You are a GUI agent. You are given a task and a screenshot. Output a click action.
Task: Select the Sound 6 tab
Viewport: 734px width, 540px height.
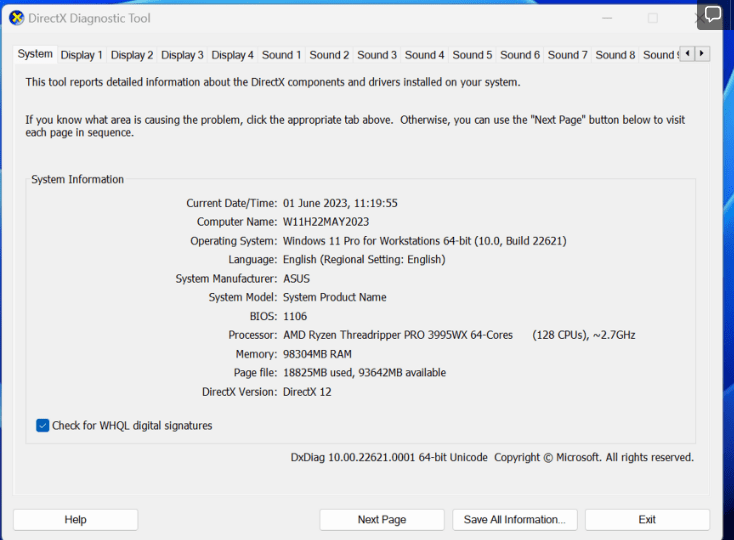(x=520, y=55)
